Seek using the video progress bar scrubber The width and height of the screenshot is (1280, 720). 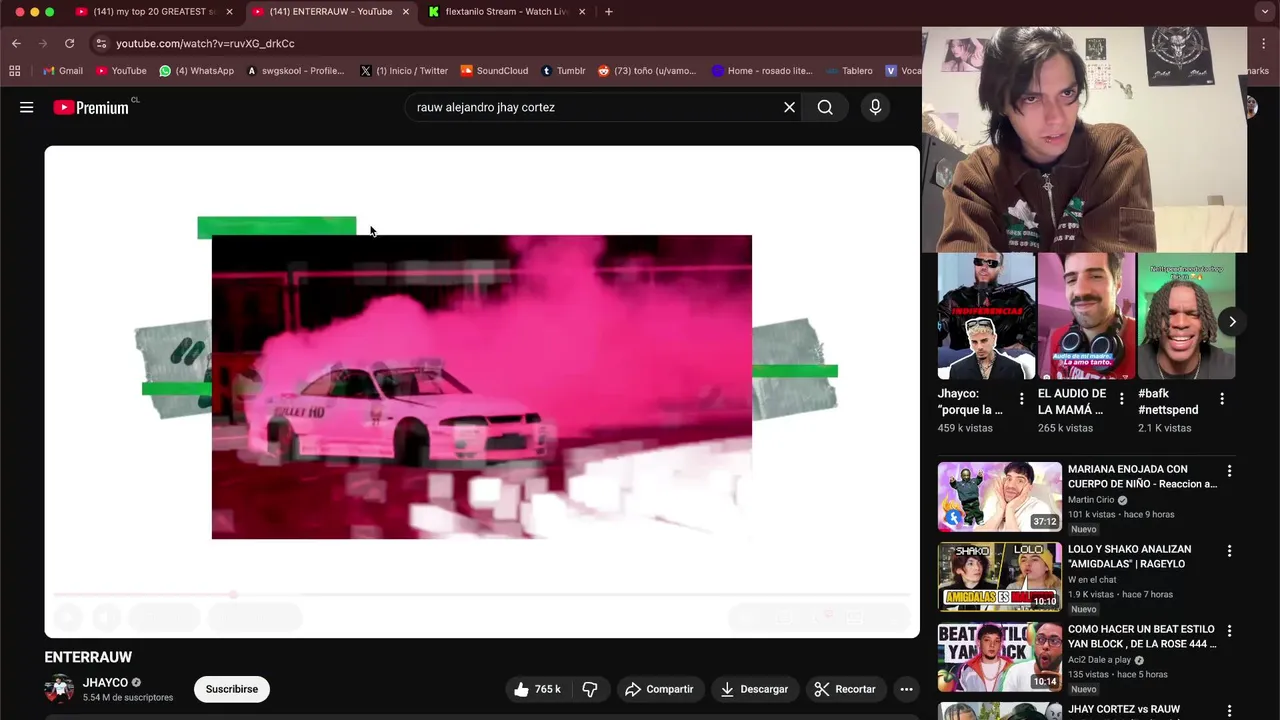(x=233, y=594)
